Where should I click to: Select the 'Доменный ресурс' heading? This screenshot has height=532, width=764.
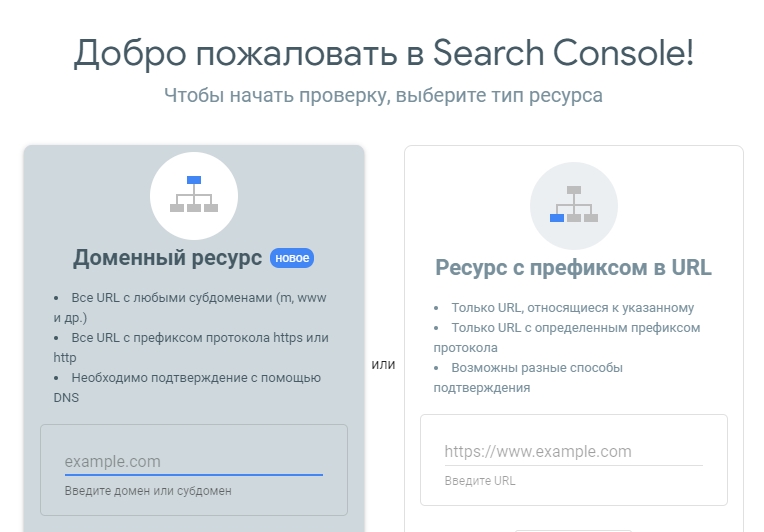click(168, 258)
